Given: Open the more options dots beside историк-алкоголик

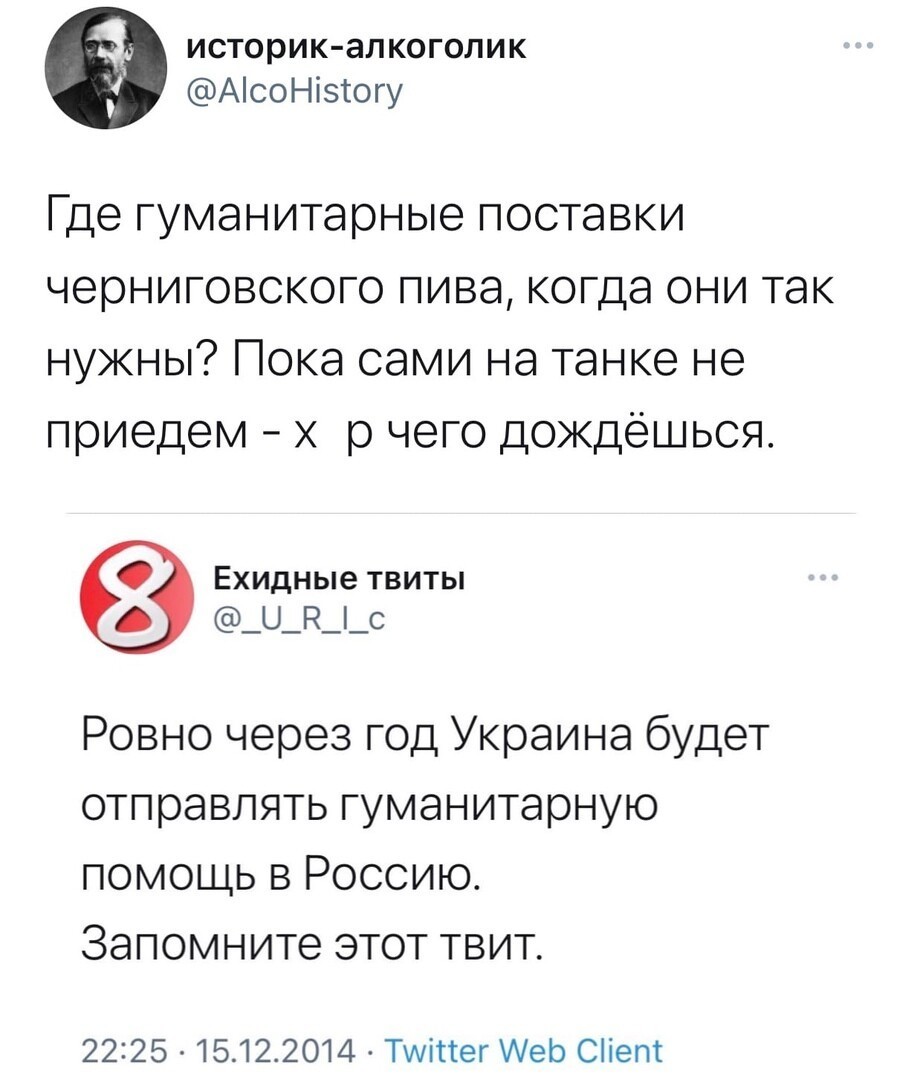Looking at the screenshot, I should [858, 46].
